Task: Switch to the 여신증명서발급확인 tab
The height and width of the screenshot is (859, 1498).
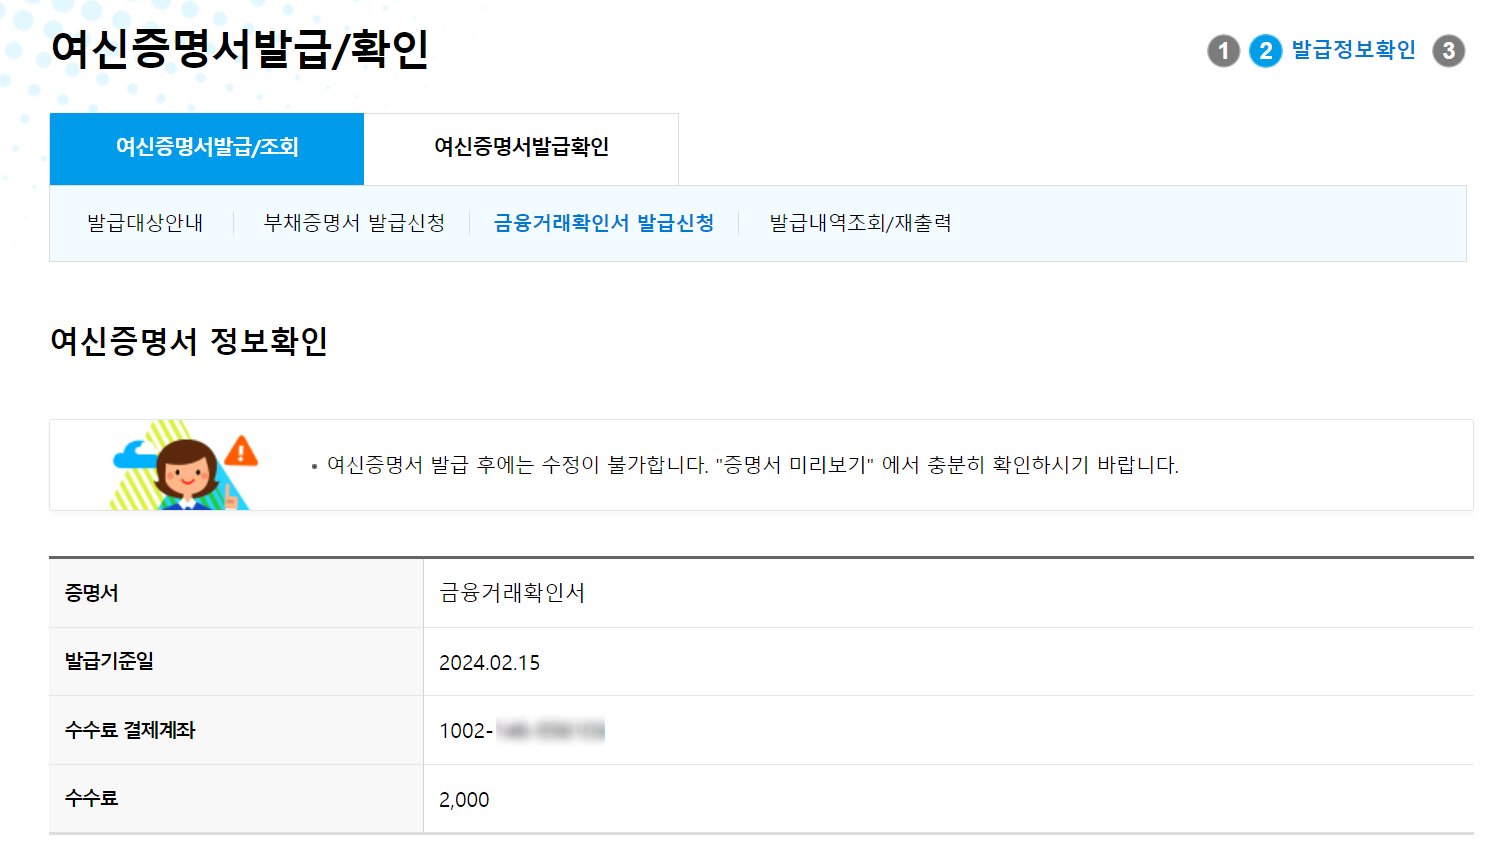Action: (x=521, y=148)
